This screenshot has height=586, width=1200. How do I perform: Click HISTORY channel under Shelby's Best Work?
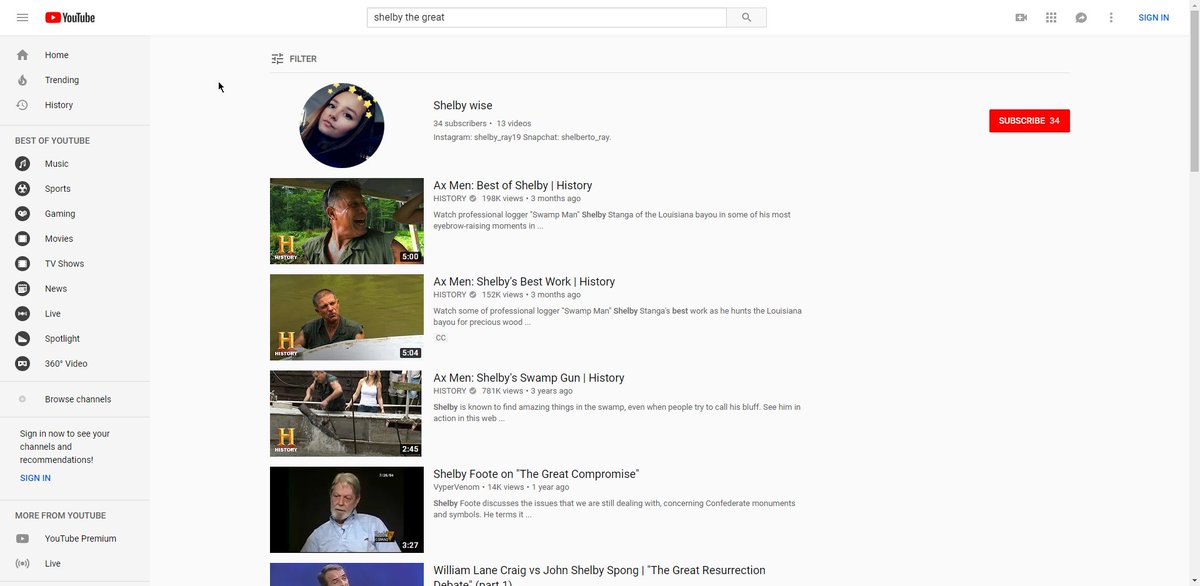coord(450,295)
